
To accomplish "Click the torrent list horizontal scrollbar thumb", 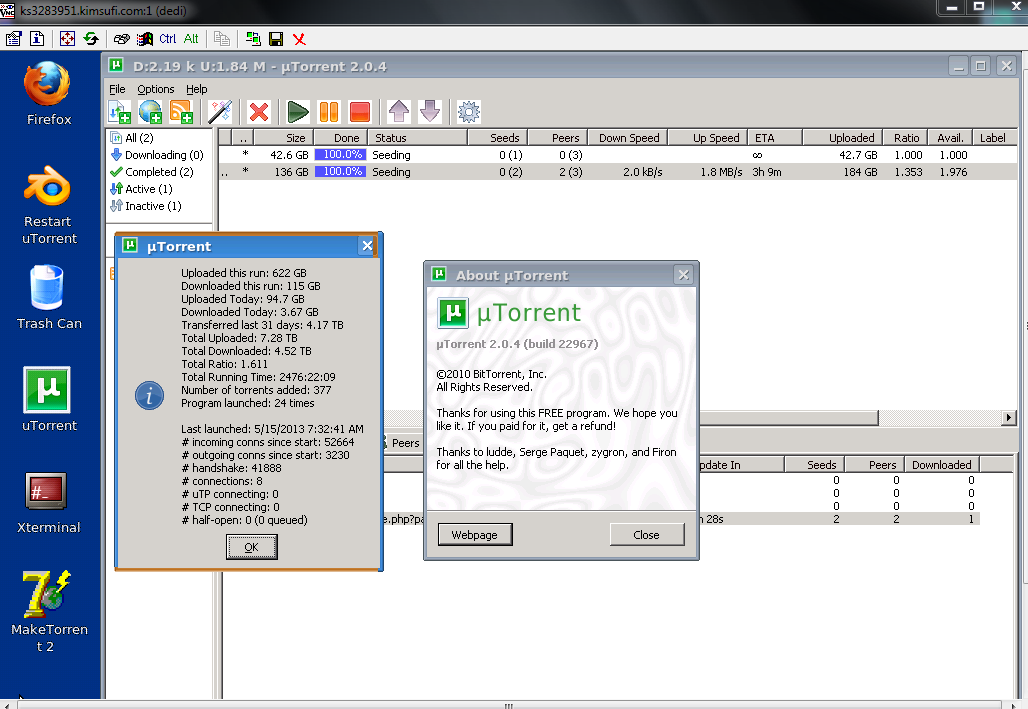I will pos(789,418).
